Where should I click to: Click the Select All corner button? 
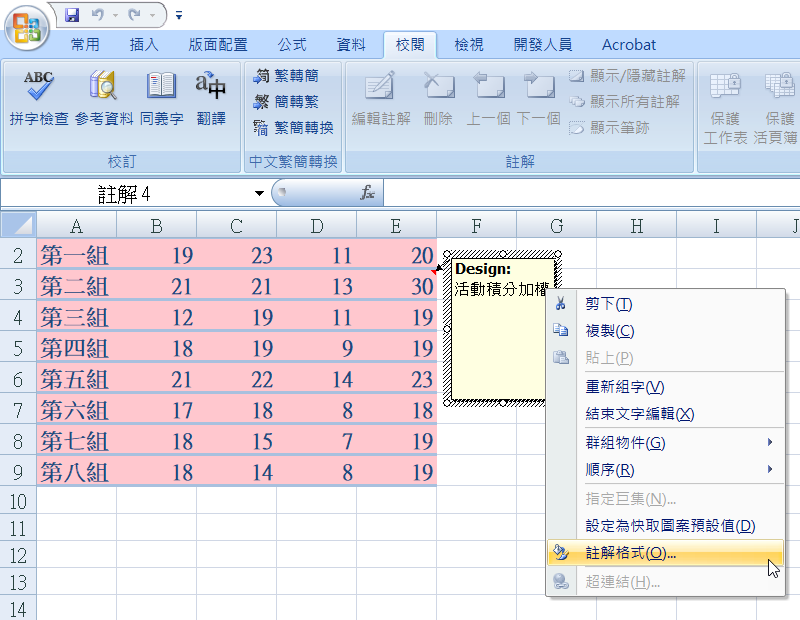pyautogui.click(x=18, y=225)
